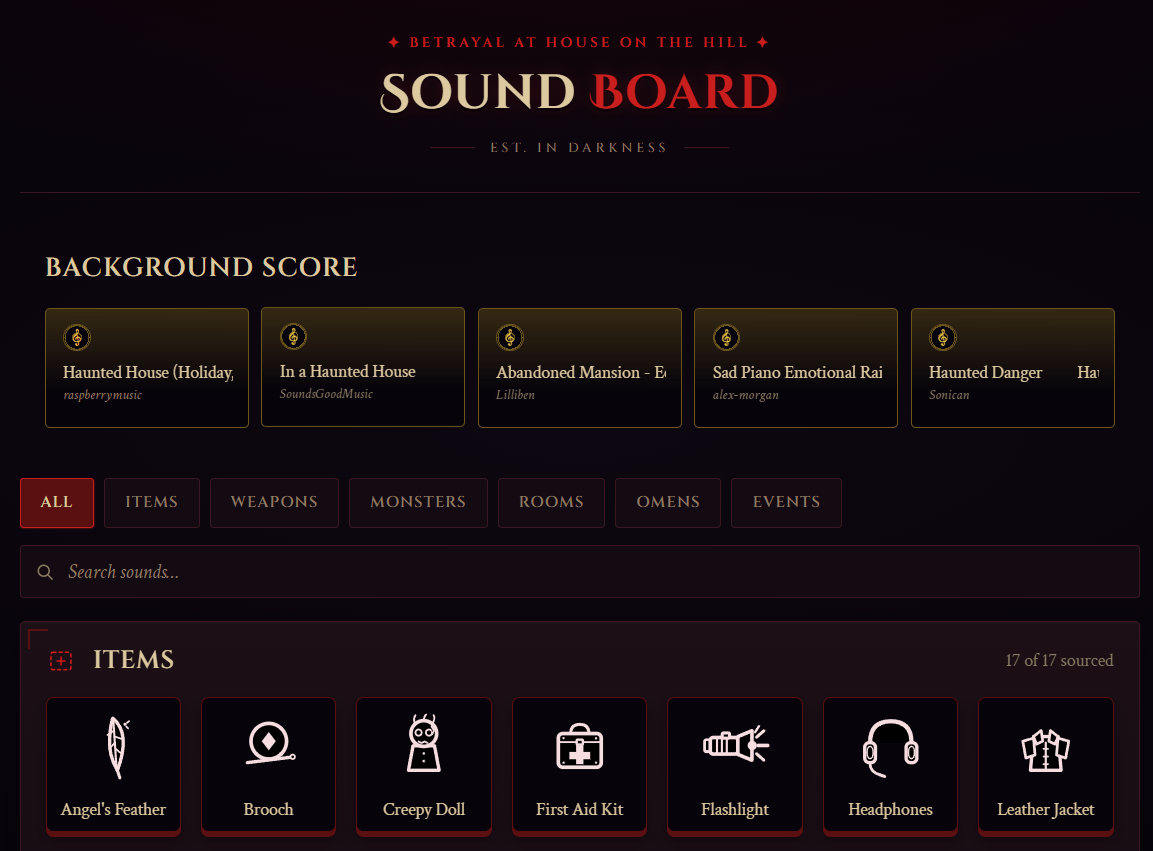Click the treble clef icon on Abandoned Mansion card

point(510,338)
